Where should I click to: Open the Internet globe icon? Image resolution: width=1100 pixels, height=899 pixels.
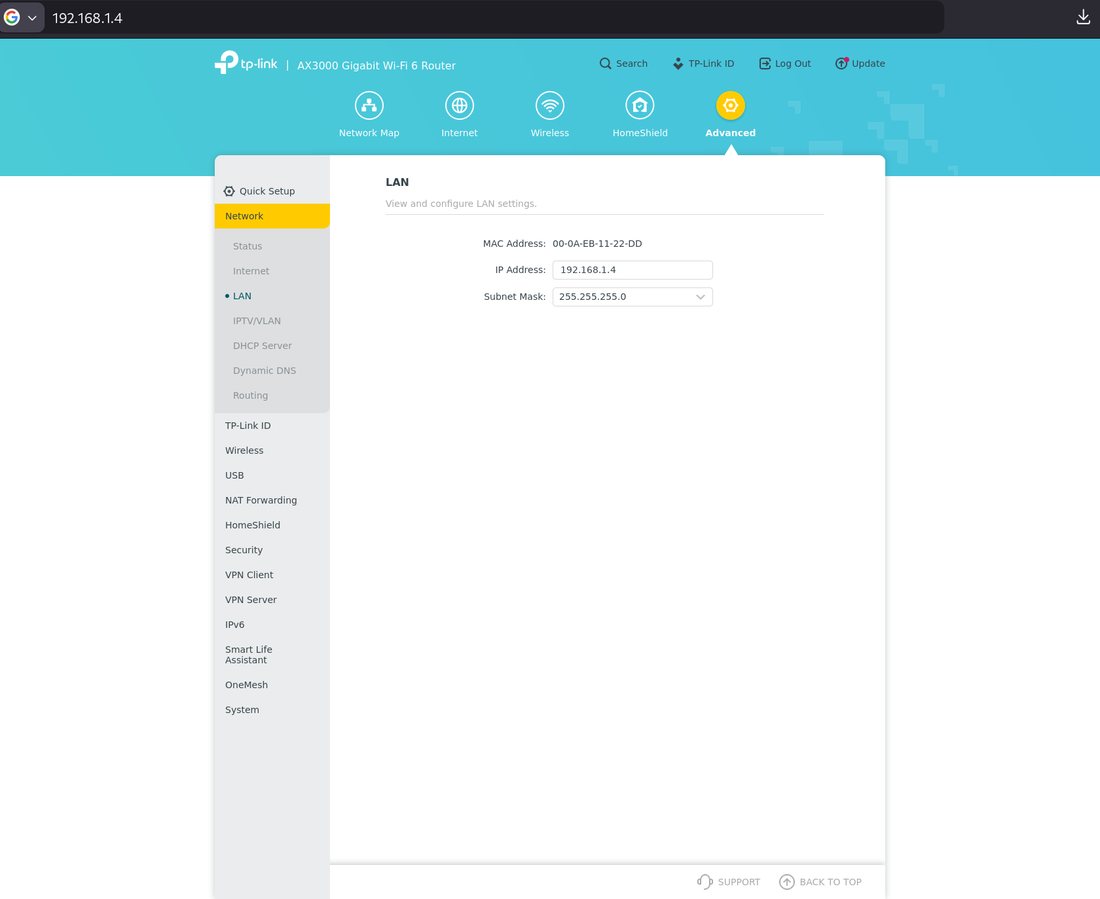pos(460,106)
